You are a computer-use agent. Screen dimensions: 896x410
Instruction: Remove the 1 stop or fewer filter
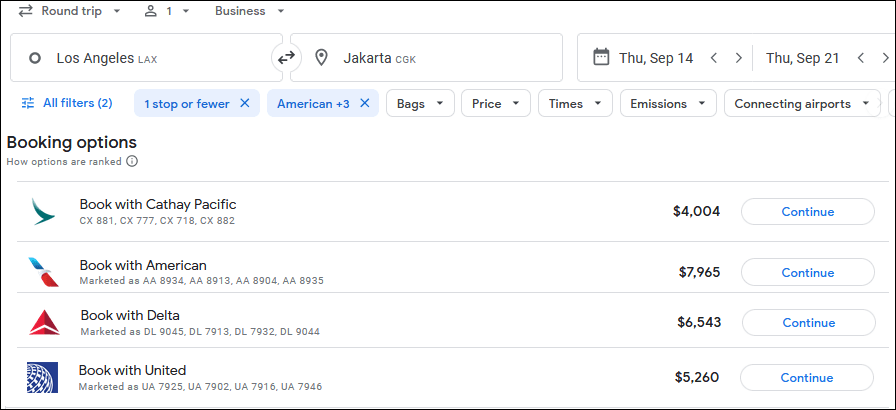(x=245, y=103)
